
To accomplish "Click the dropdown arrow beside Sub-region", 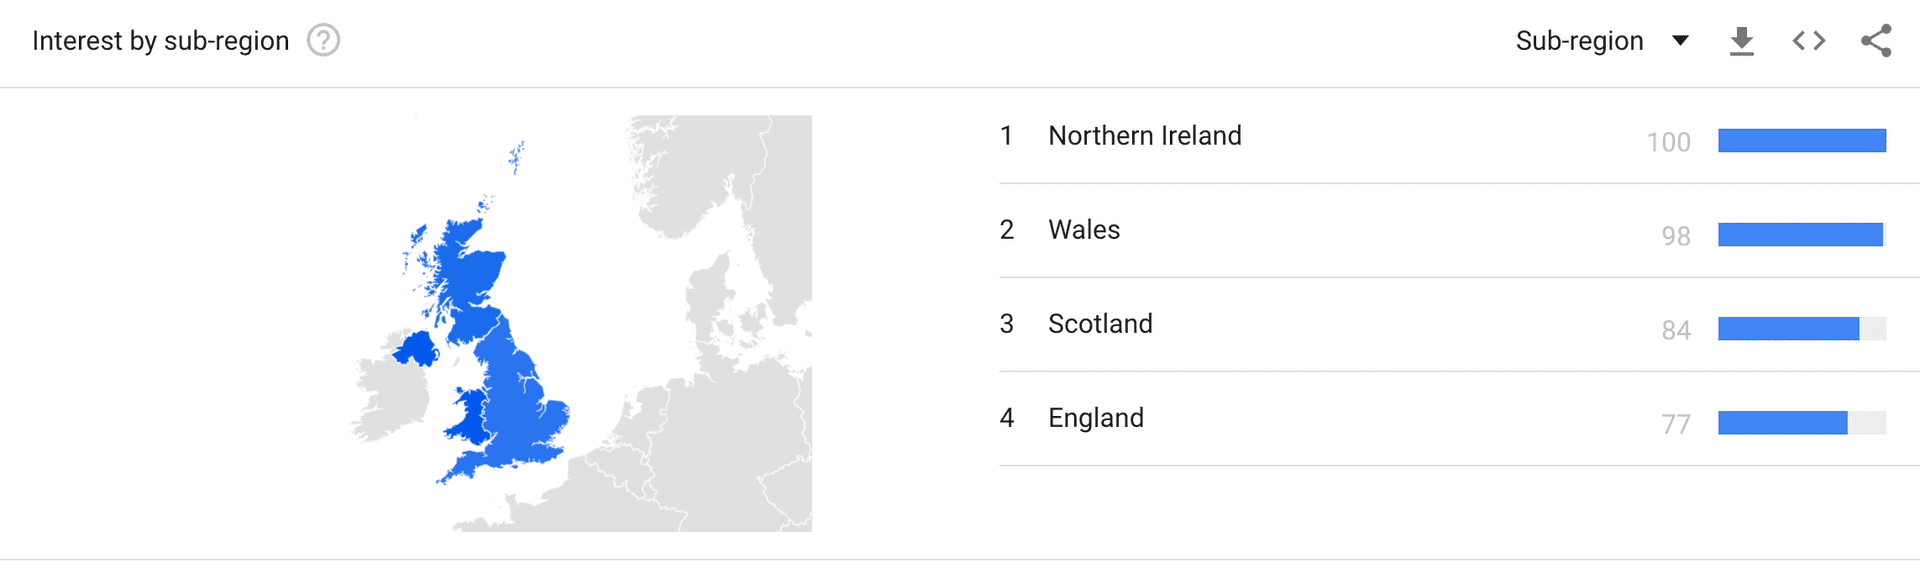I will [x=1681, y=41].
